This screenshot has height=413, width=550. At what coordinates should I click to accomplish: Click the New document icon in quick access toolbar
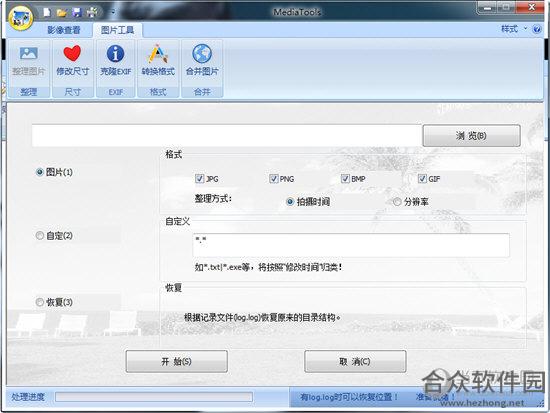pyautogui.click(x=47, y=13)
